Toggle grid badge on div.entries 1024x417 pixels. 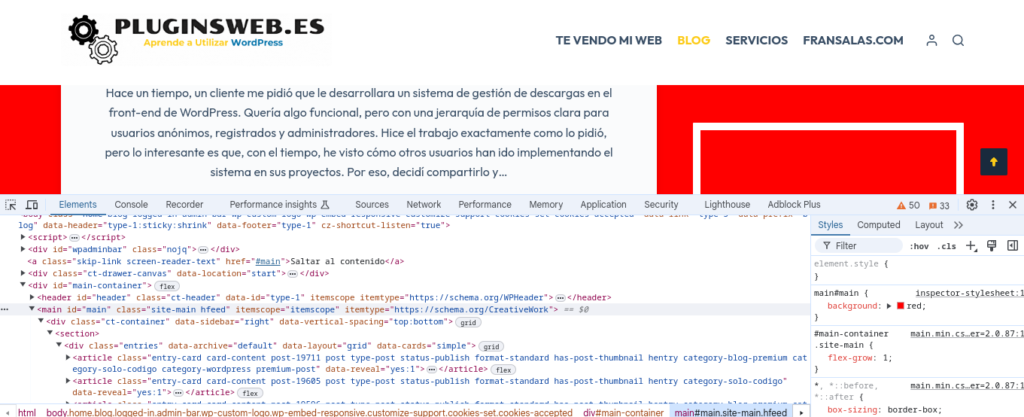(491, 347)
